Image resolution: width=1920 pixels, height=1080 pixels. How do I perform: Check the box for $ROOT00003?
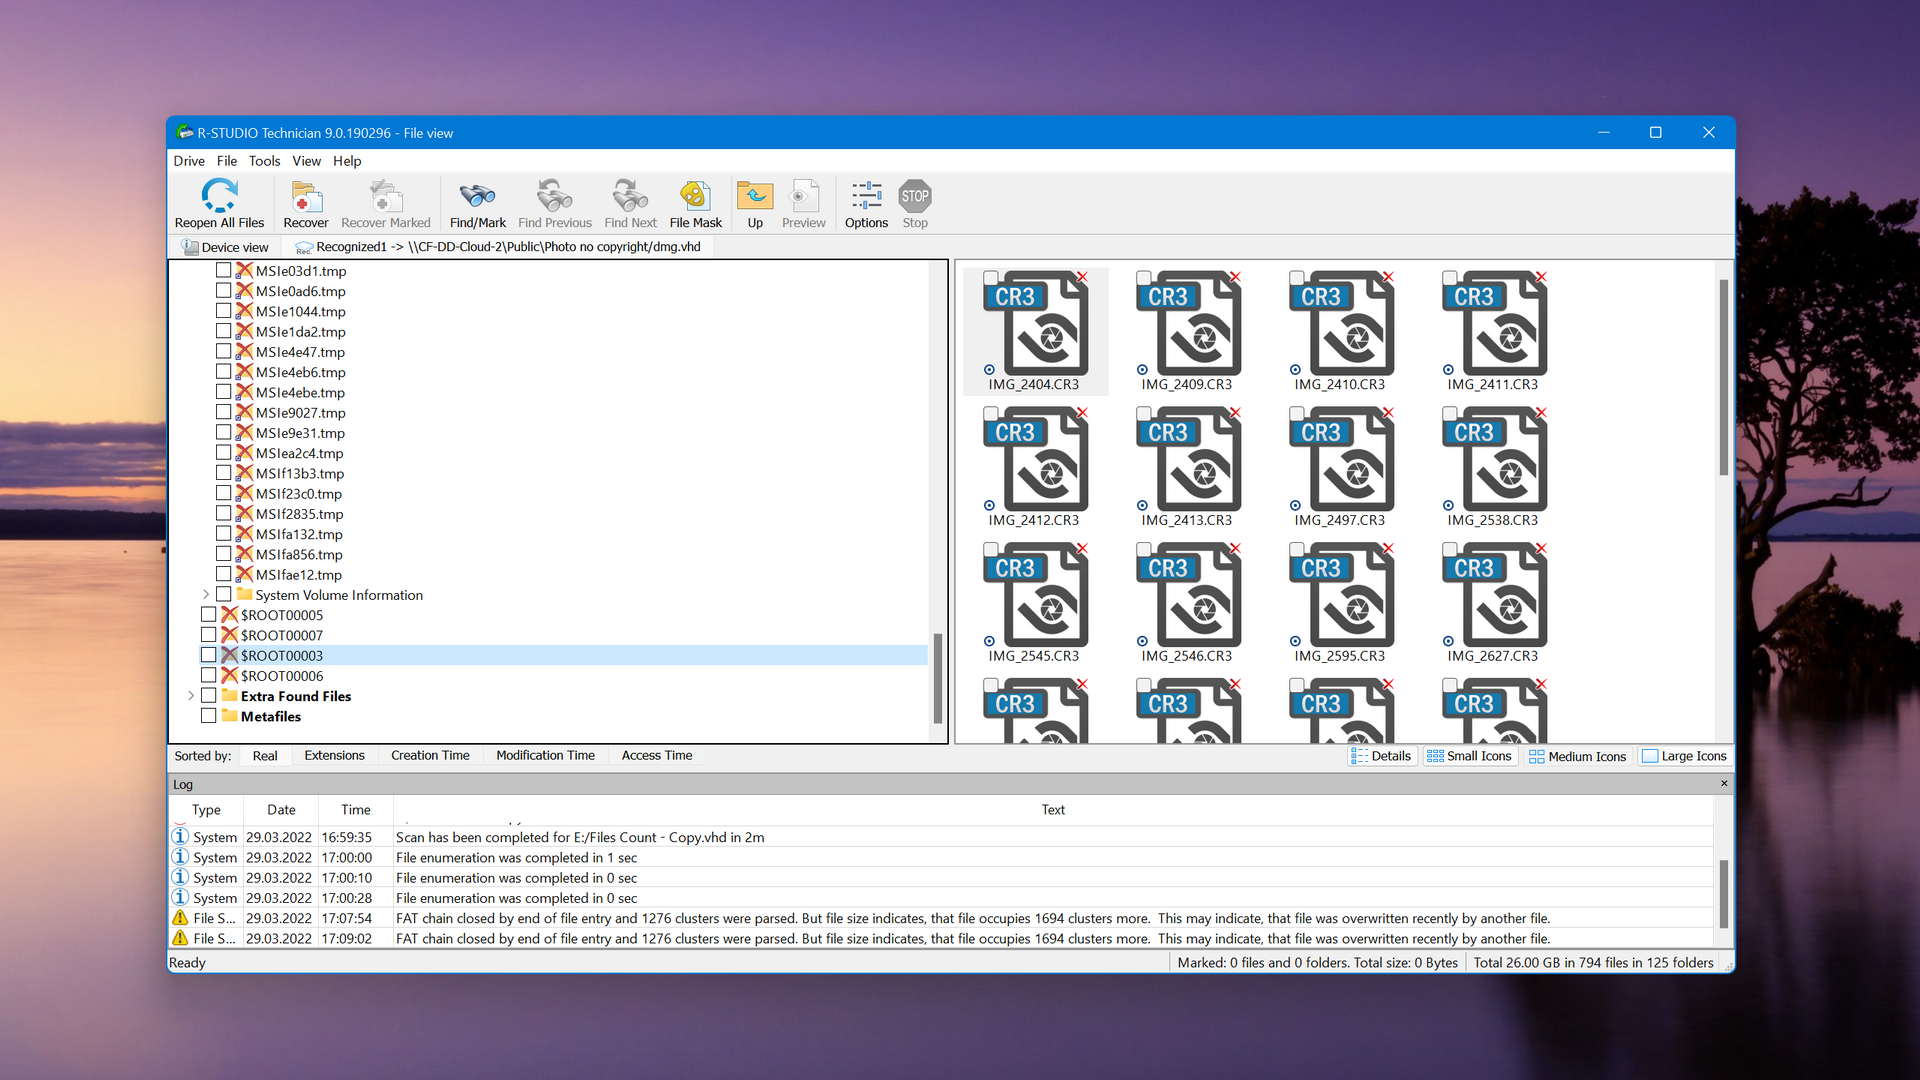(x=208, y=655)
